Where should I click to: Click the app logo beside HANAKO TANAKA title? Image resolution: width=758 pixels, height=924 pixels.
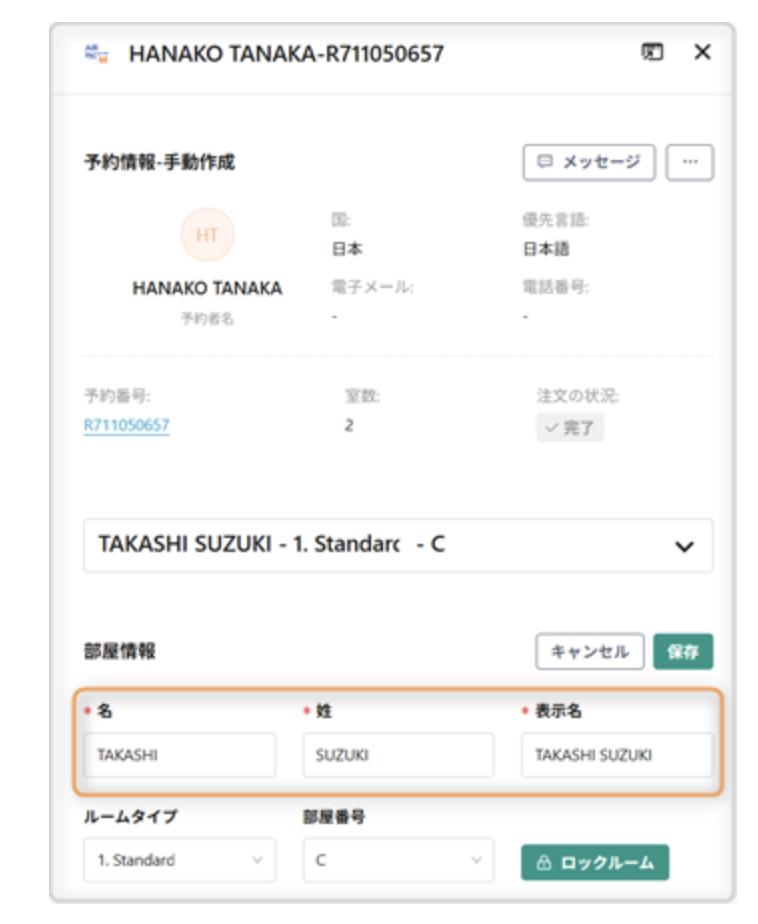tap(97, 53)
